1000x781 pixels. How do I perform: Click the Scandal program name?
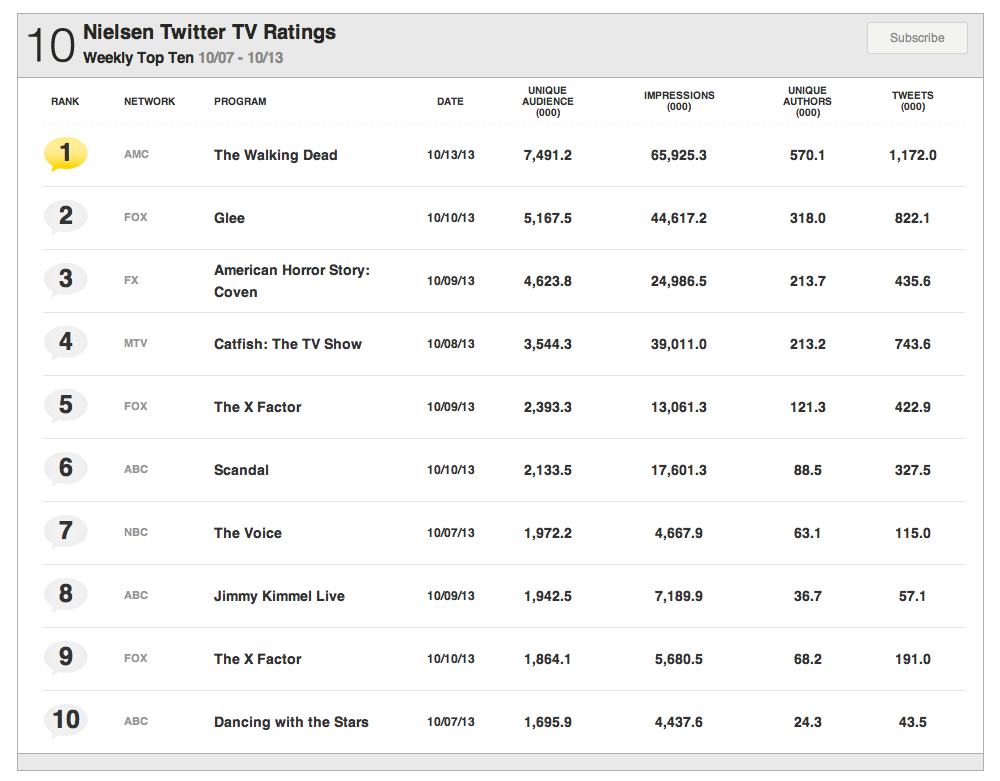241,470
